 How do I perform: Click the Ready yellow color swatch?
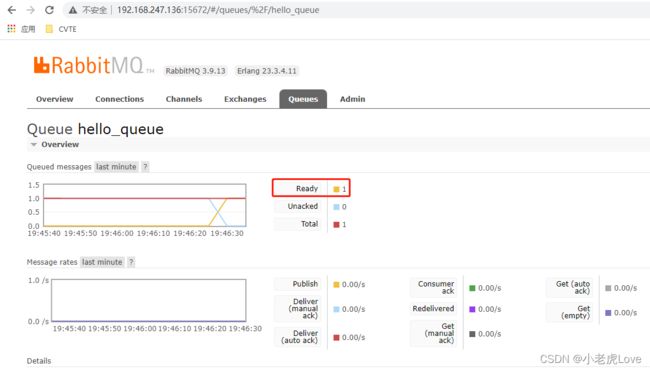(336, 189)
